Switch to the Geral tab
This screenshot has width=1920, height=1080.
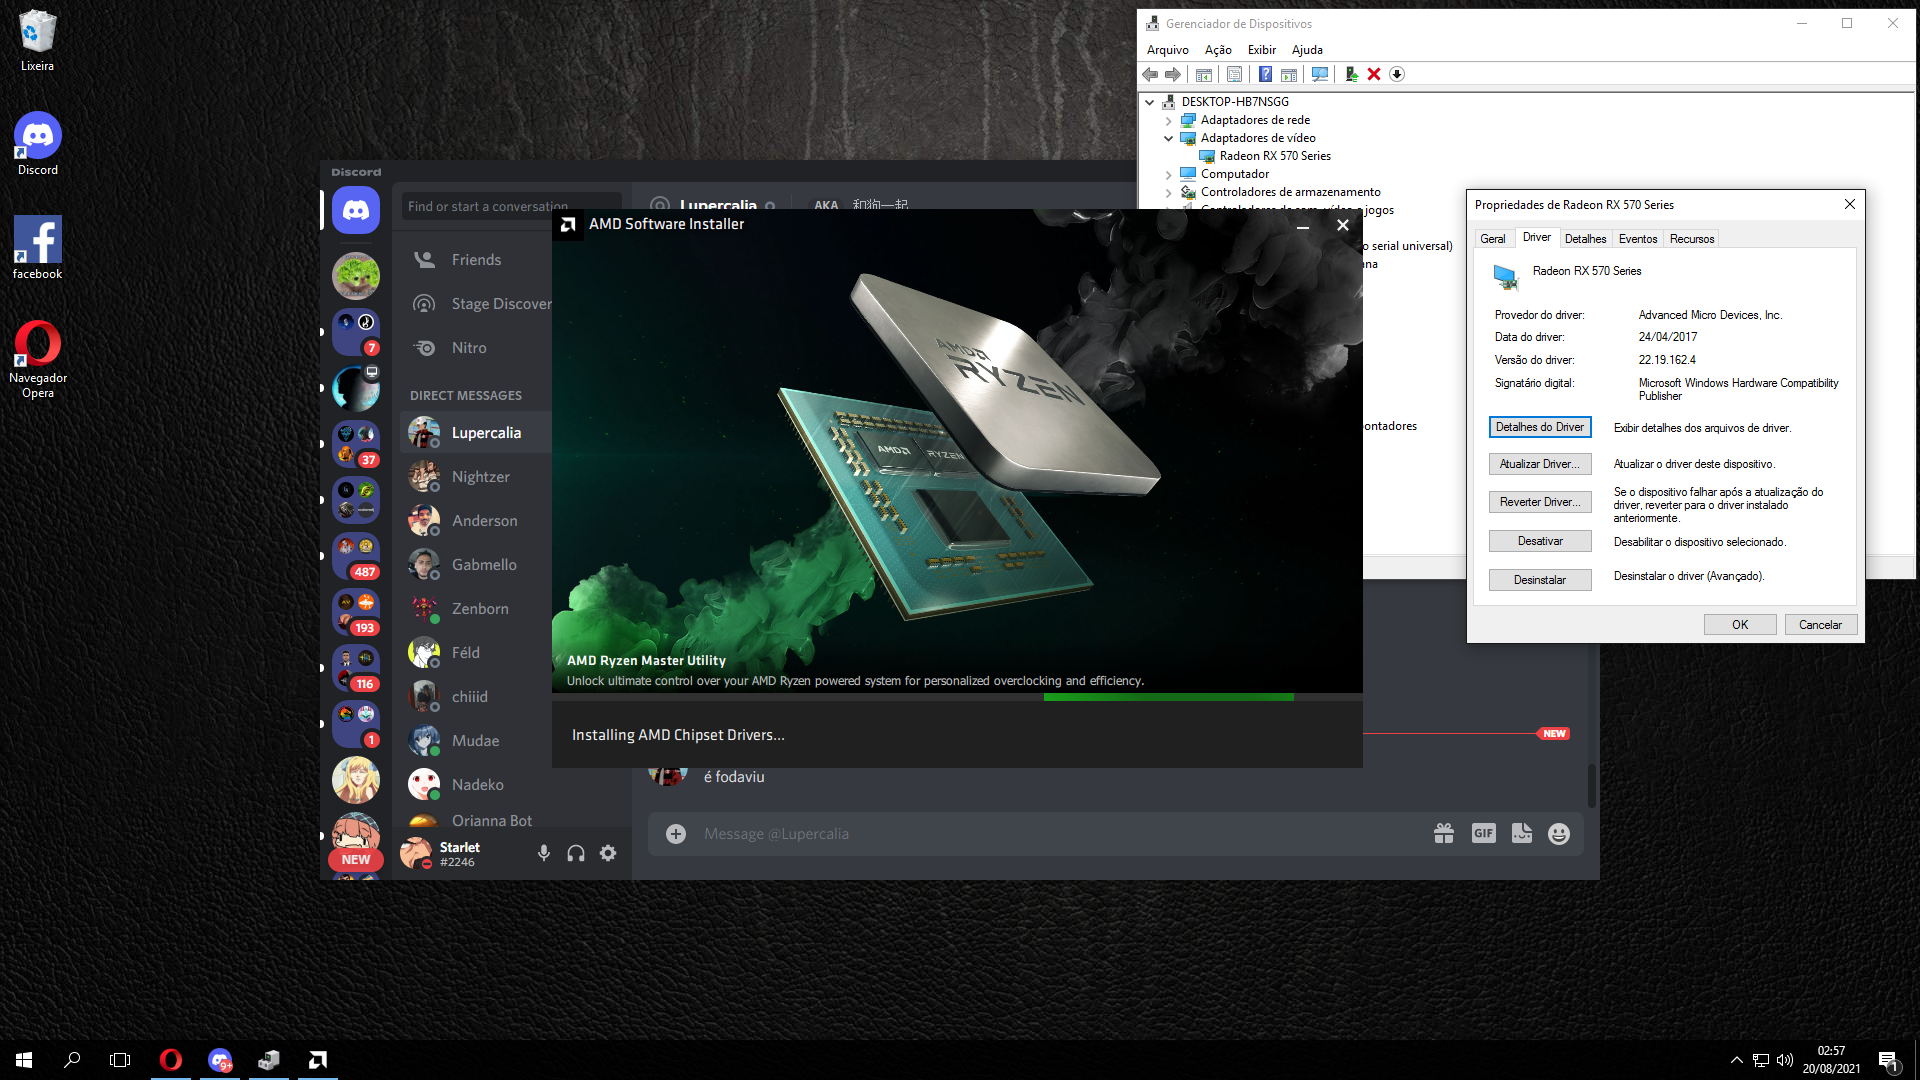pos(1493,239)
